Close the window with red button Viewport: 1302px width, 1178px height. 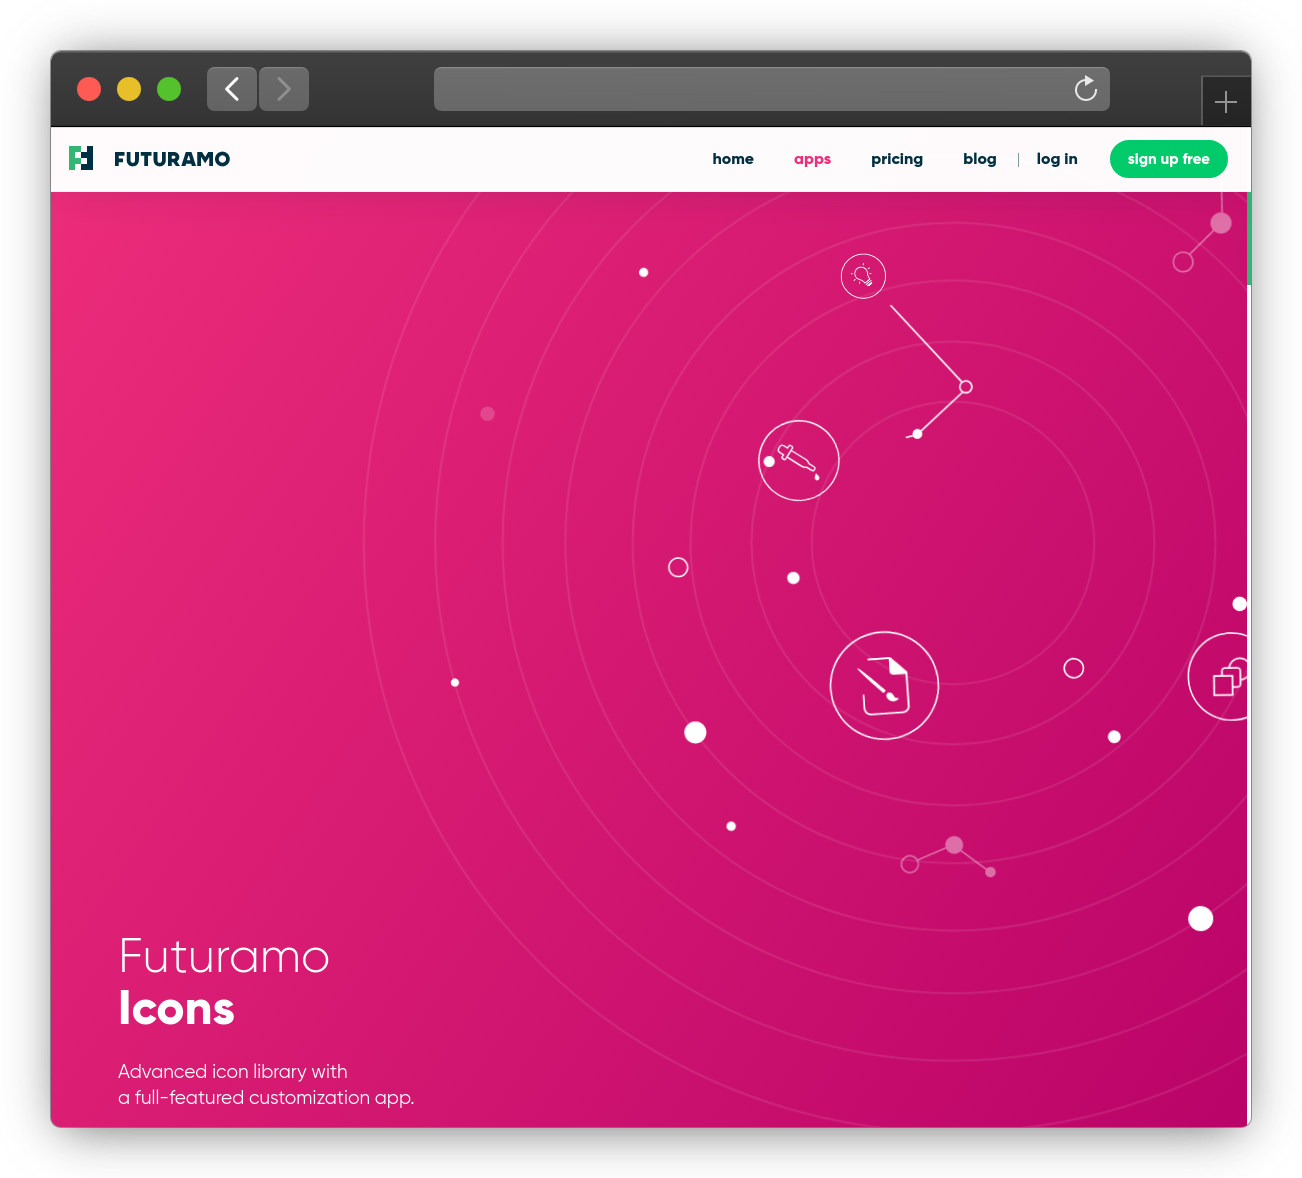point(89,89)
